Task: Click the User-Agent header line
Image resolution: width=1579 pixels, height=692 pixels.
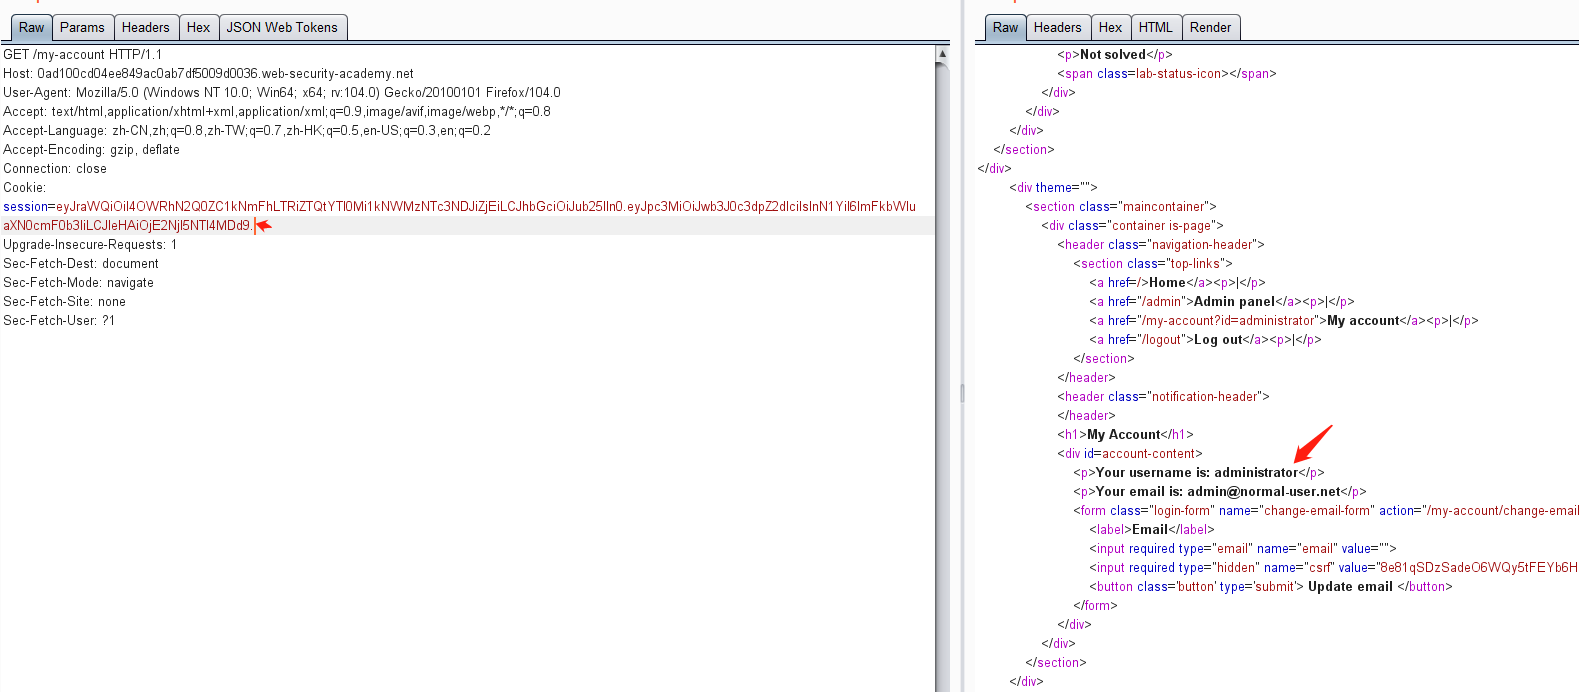Action: pyautogui.click(x=282, y=93)
